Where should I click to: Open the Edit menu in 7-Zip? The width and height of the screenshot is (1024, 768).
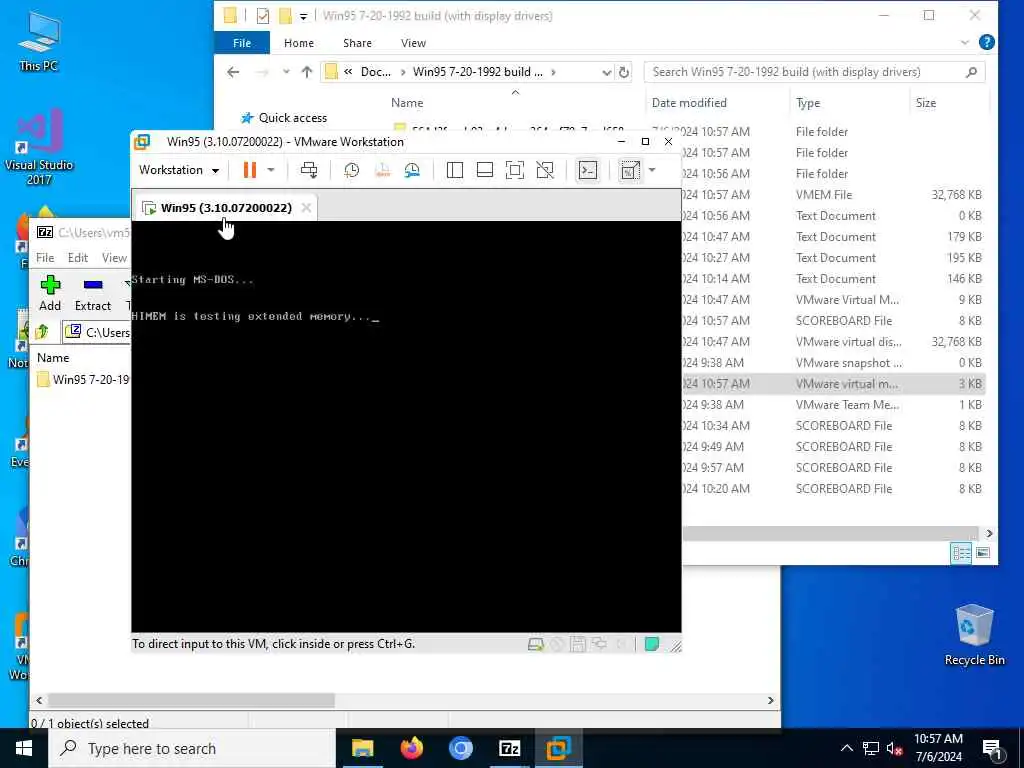coord(78,258)
